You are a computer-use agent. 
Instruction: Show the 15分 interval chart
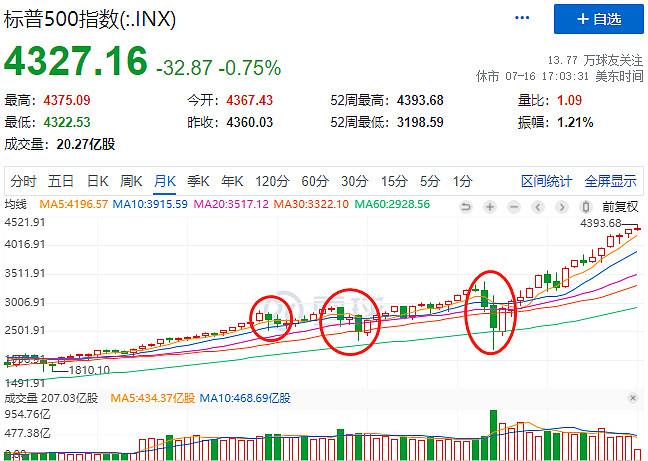click(394, 181)
